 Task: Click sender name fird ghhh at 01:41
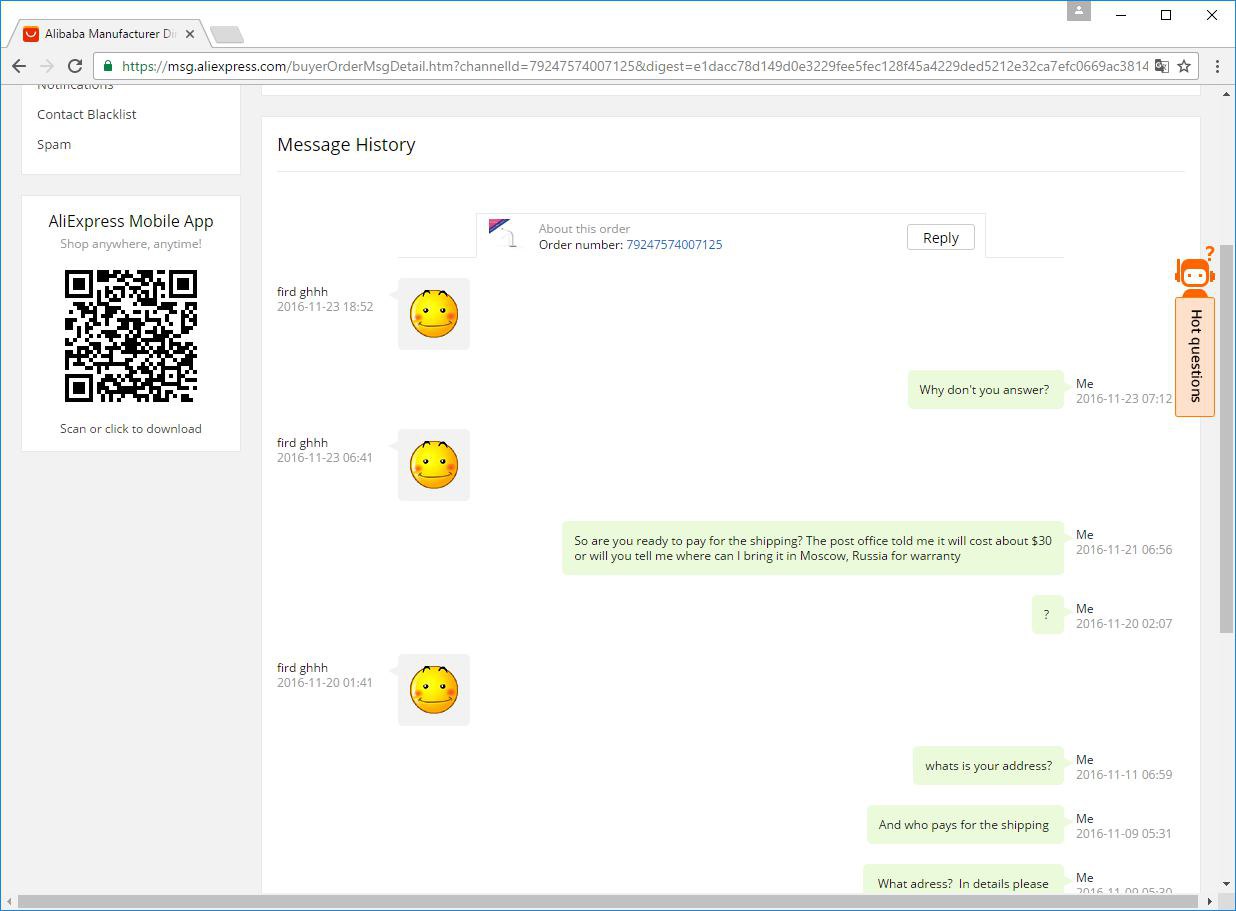302,668
